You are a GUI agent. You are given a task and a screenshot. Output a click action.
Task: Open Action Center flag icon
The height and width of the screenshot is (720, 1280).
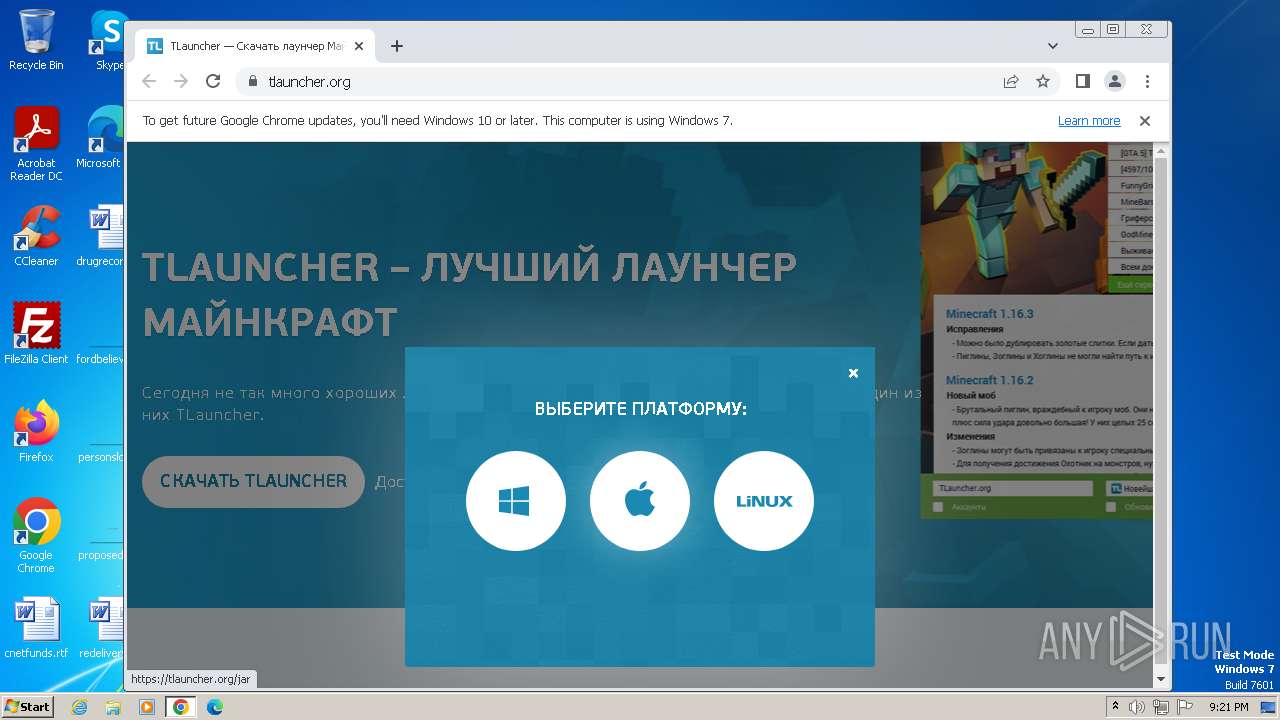(1185, 707)
